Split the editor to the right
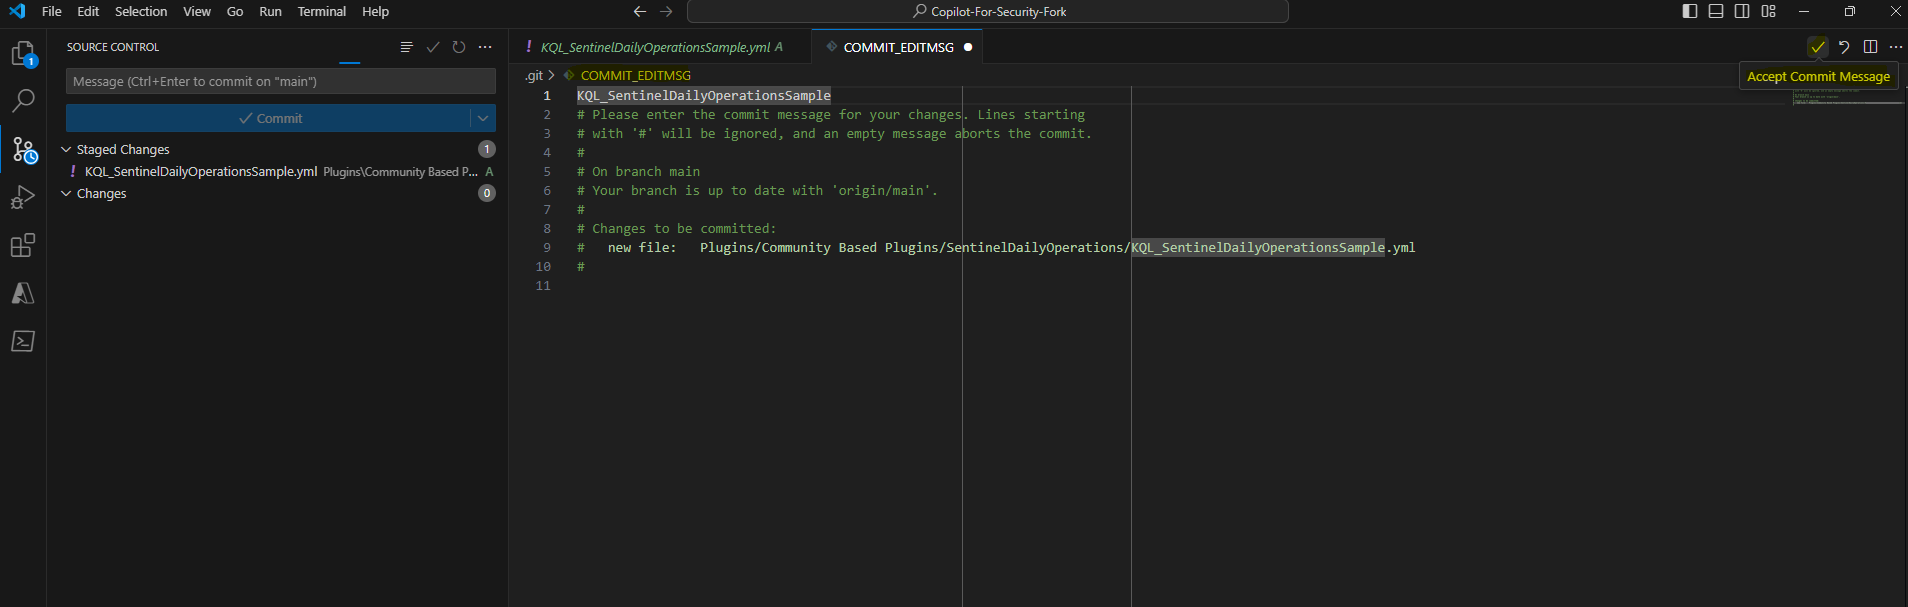This screenshot has height=607, width=1908. pos(1870,47)
